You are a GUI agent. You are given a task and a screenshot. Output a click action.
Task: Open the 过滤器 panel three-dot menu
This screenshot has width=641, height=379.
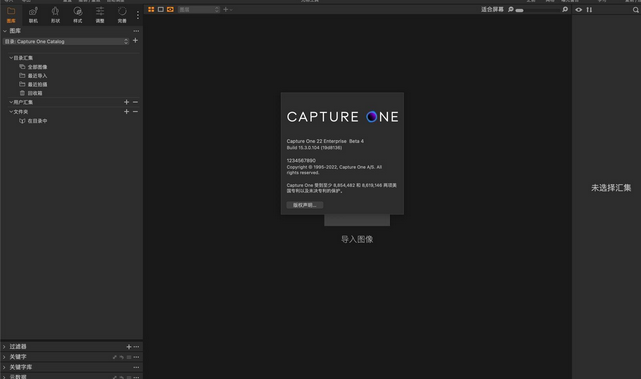136,347
